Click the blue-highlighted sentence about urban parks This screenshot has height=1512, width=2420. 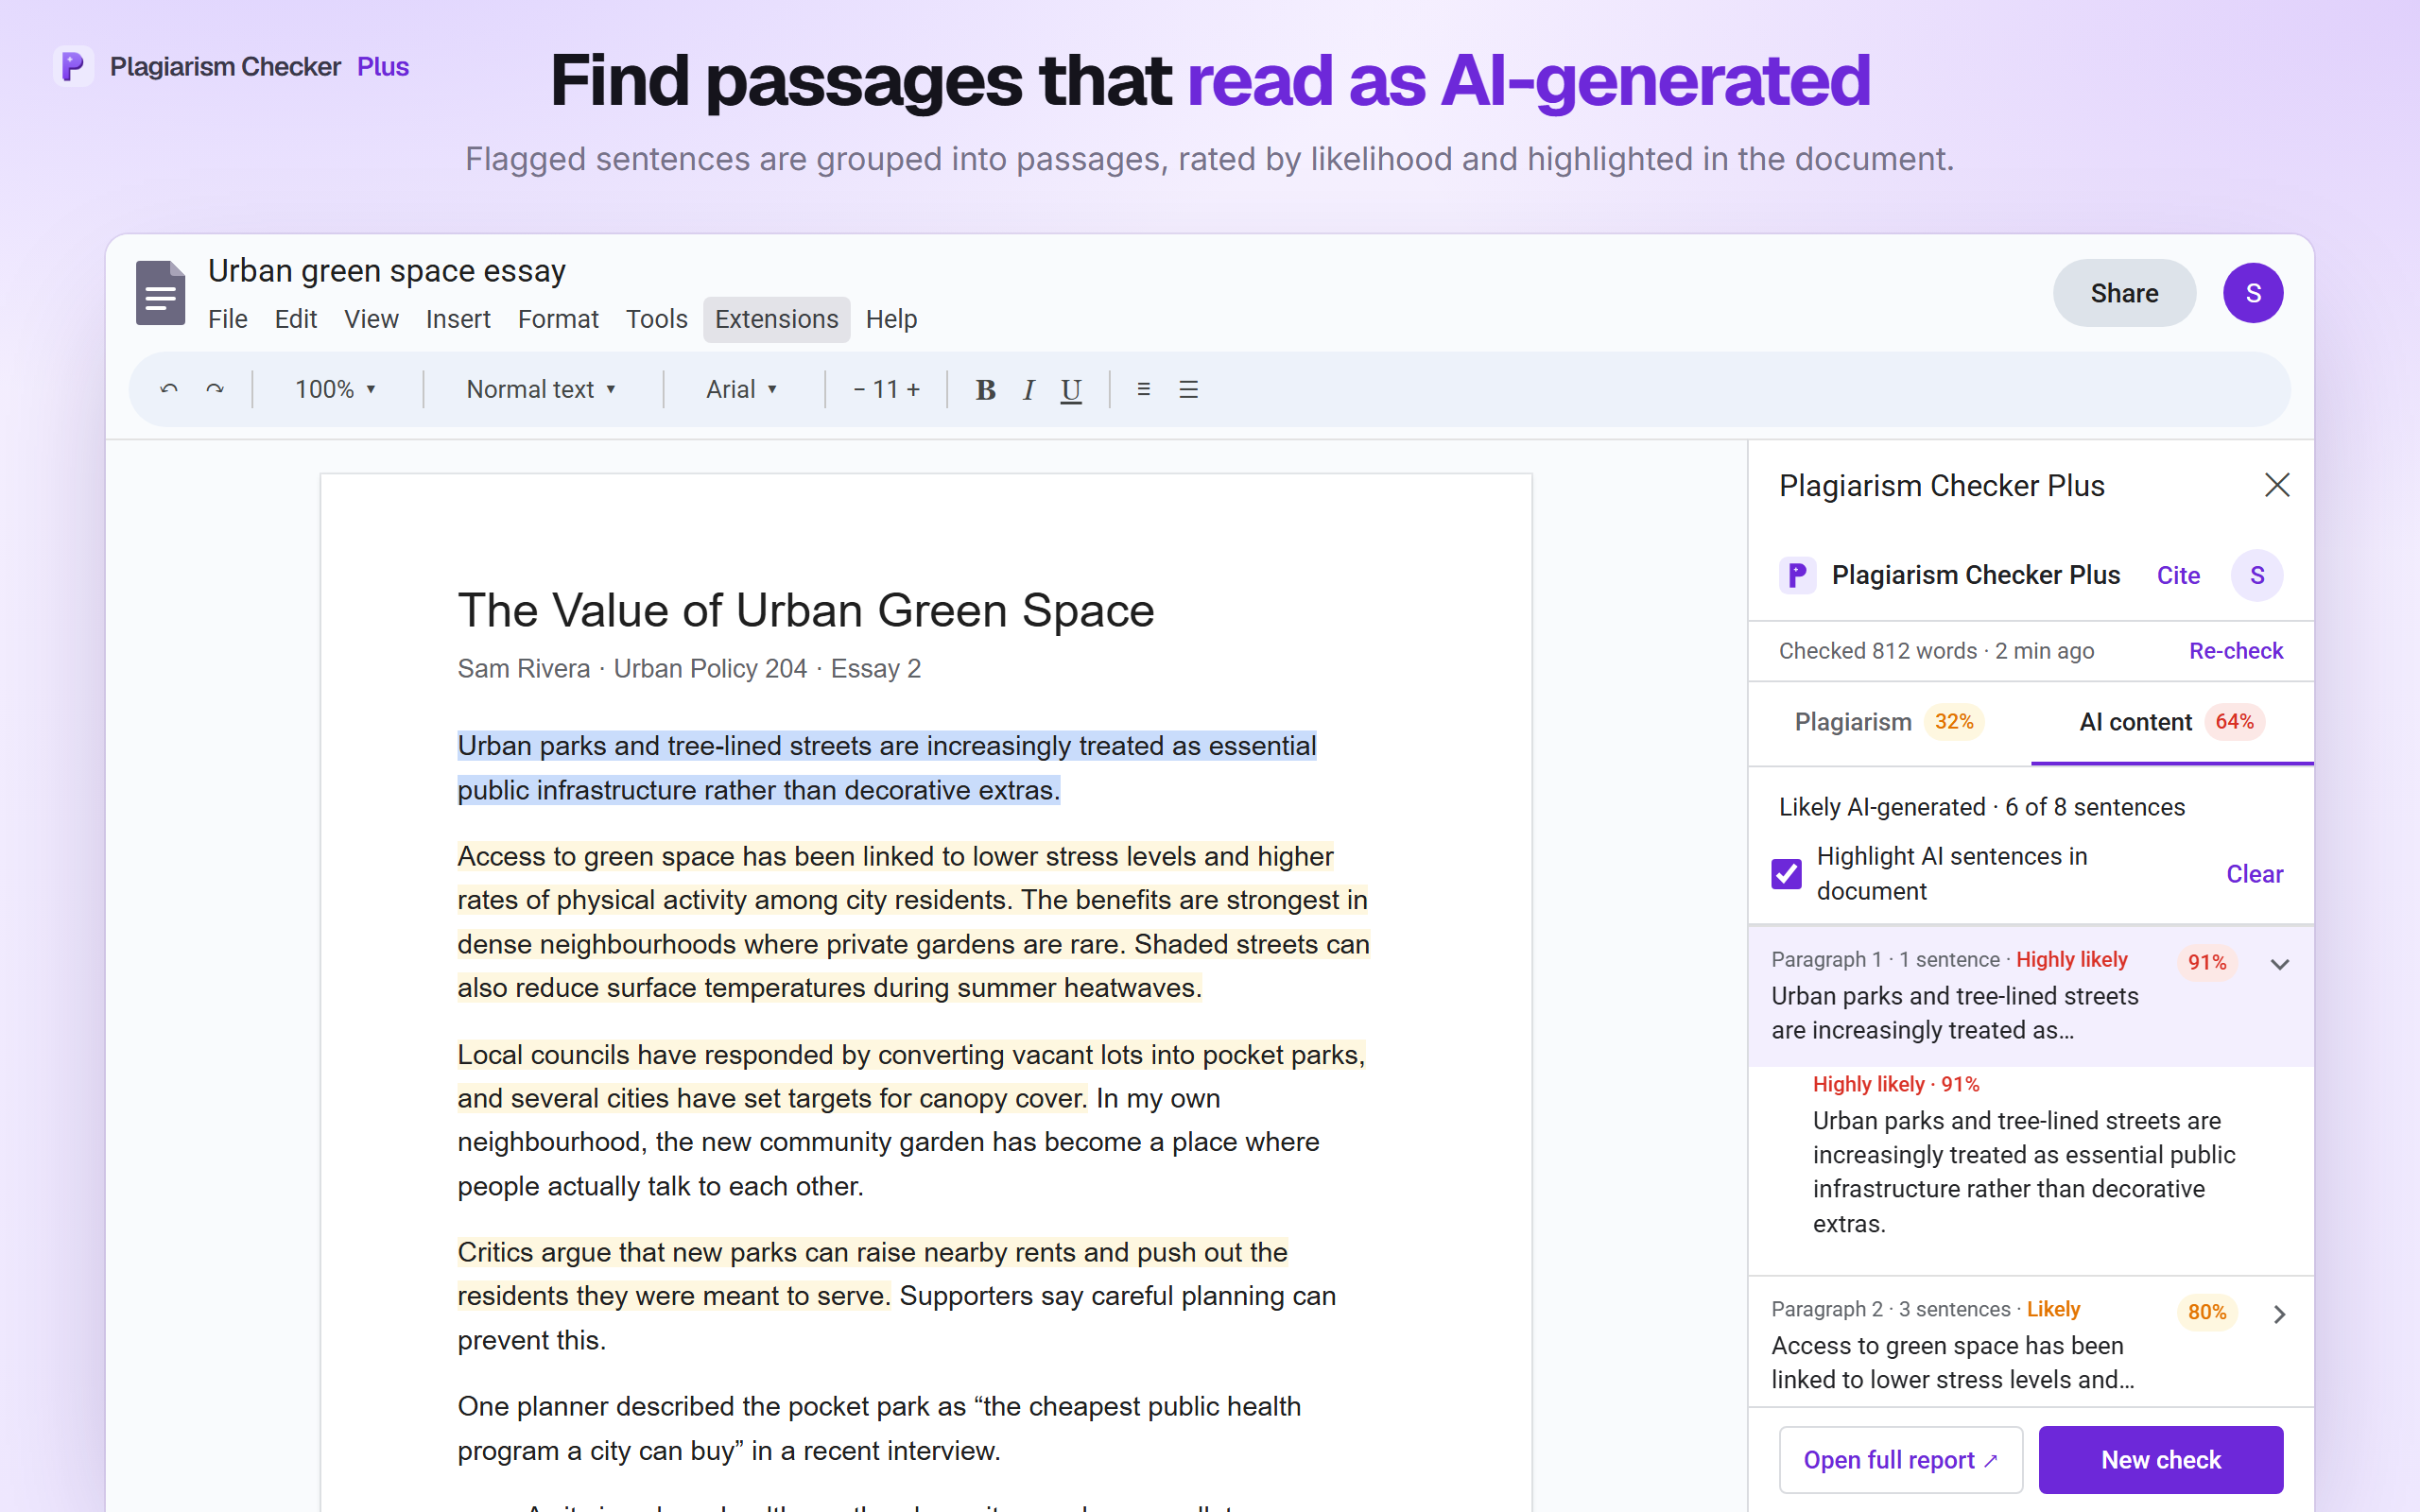coord(886,768)
